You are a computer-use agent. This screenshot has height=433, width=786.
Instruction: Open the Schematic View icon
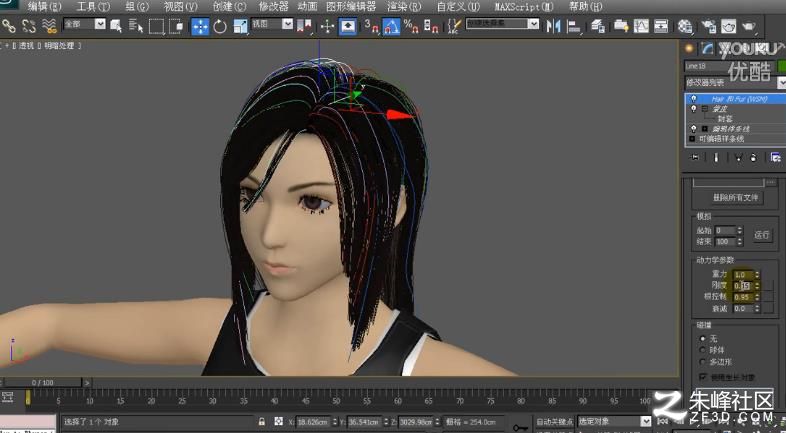click(x=661, y=26)
